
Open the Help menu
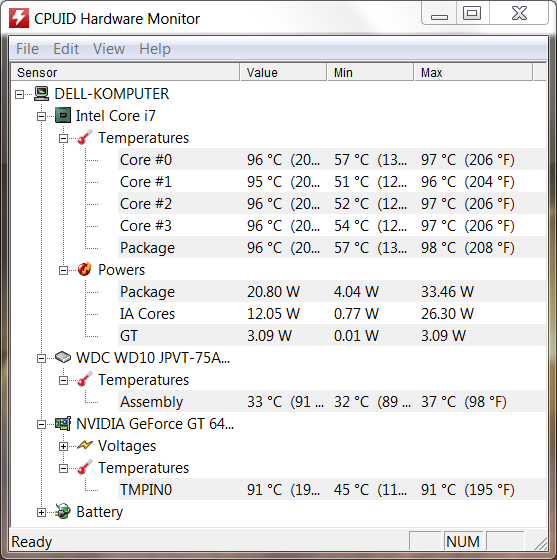pos(155,49)
